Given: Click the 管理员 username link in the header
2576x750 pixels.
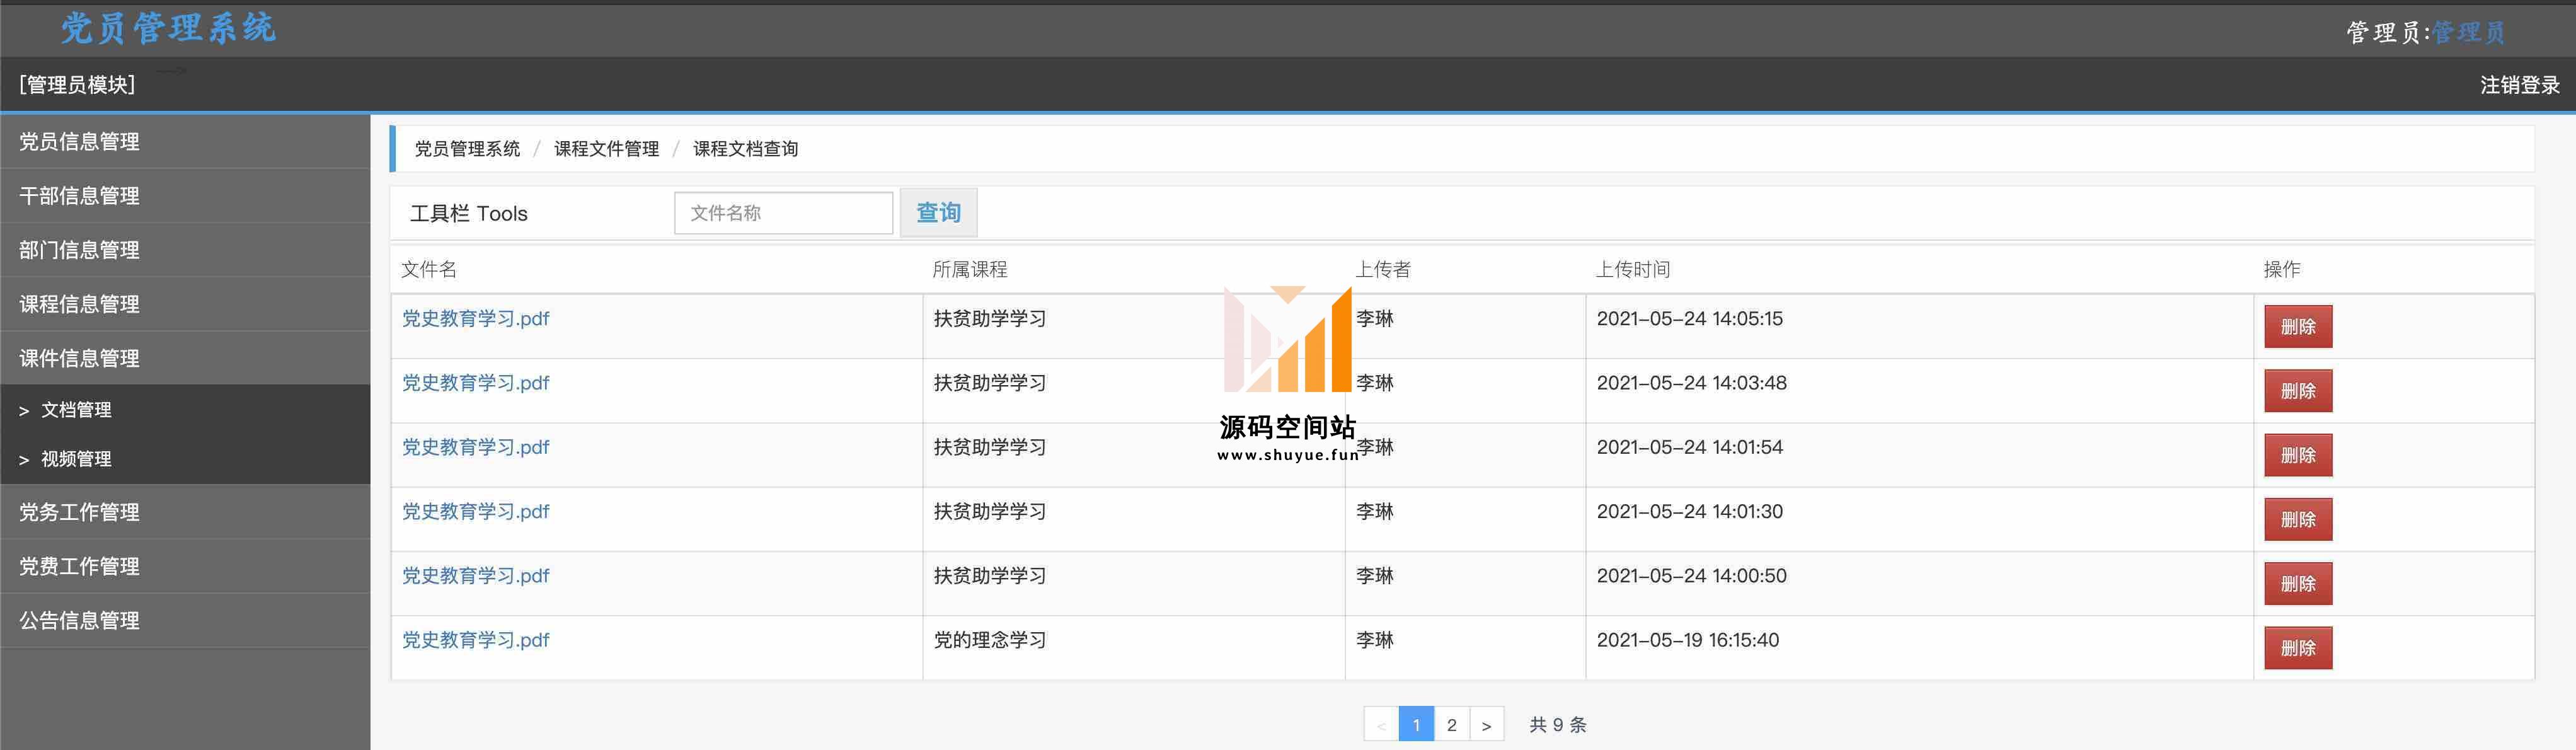Looking at the screenshot, I should point(2467,33).
